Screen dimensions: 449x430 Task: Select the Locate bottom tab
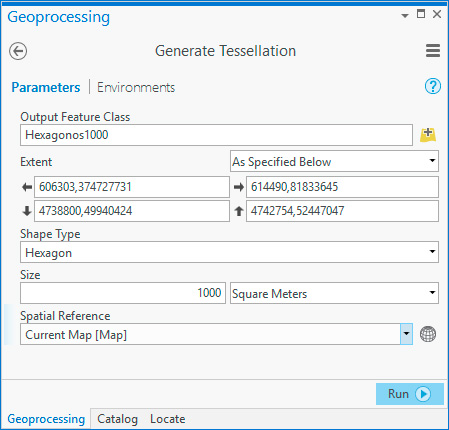coord(168,419)
